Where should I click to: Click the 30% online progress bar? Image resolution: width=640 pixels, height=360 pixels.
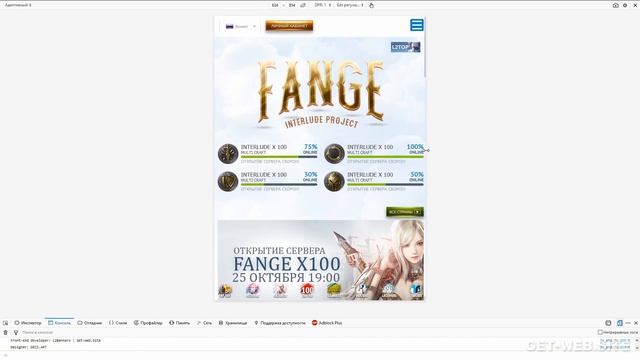click(279, 184)
